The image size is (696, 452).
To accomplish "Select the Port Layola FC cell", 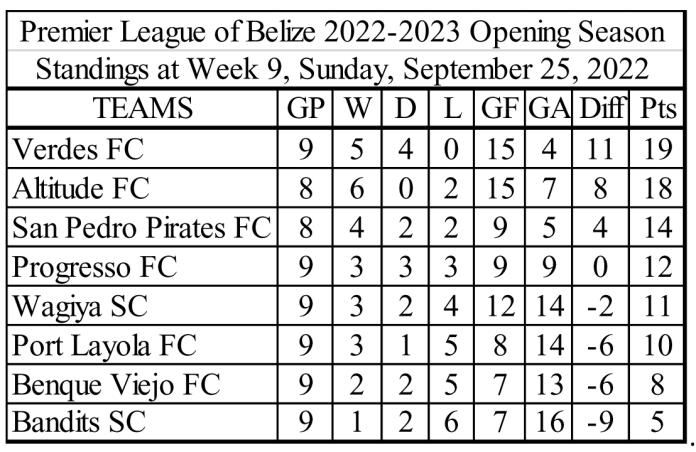I will pyautogui.click(x=142, y=345).
